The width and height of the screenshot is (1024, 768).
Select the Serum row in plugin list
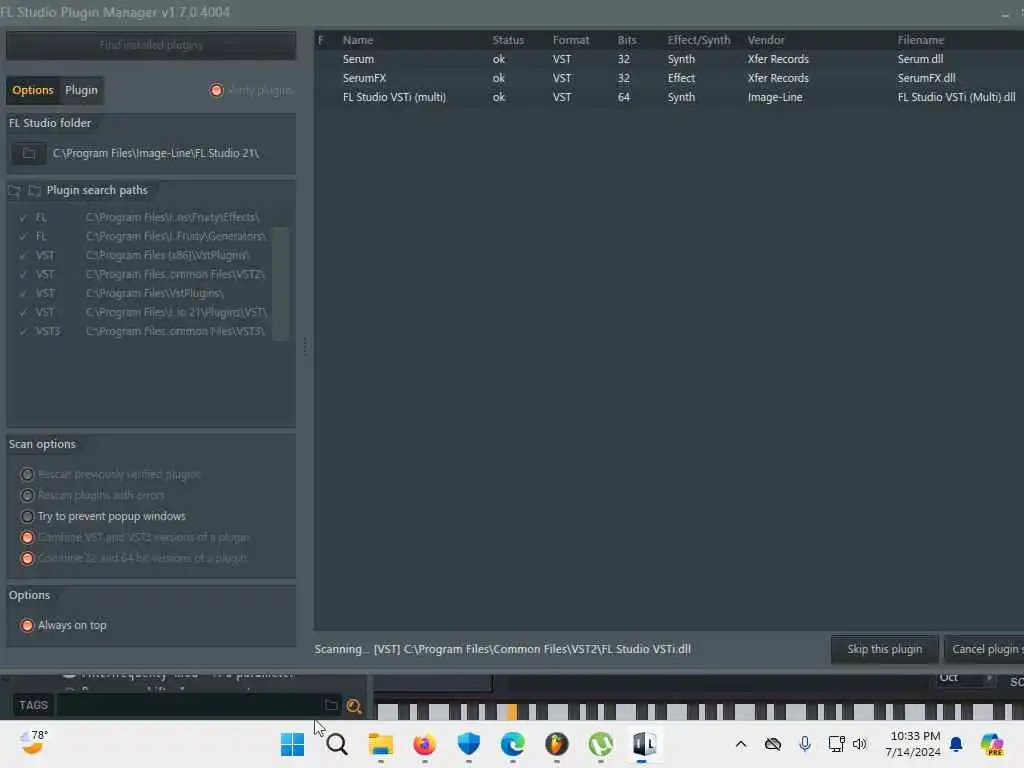(x=669, y=59)
